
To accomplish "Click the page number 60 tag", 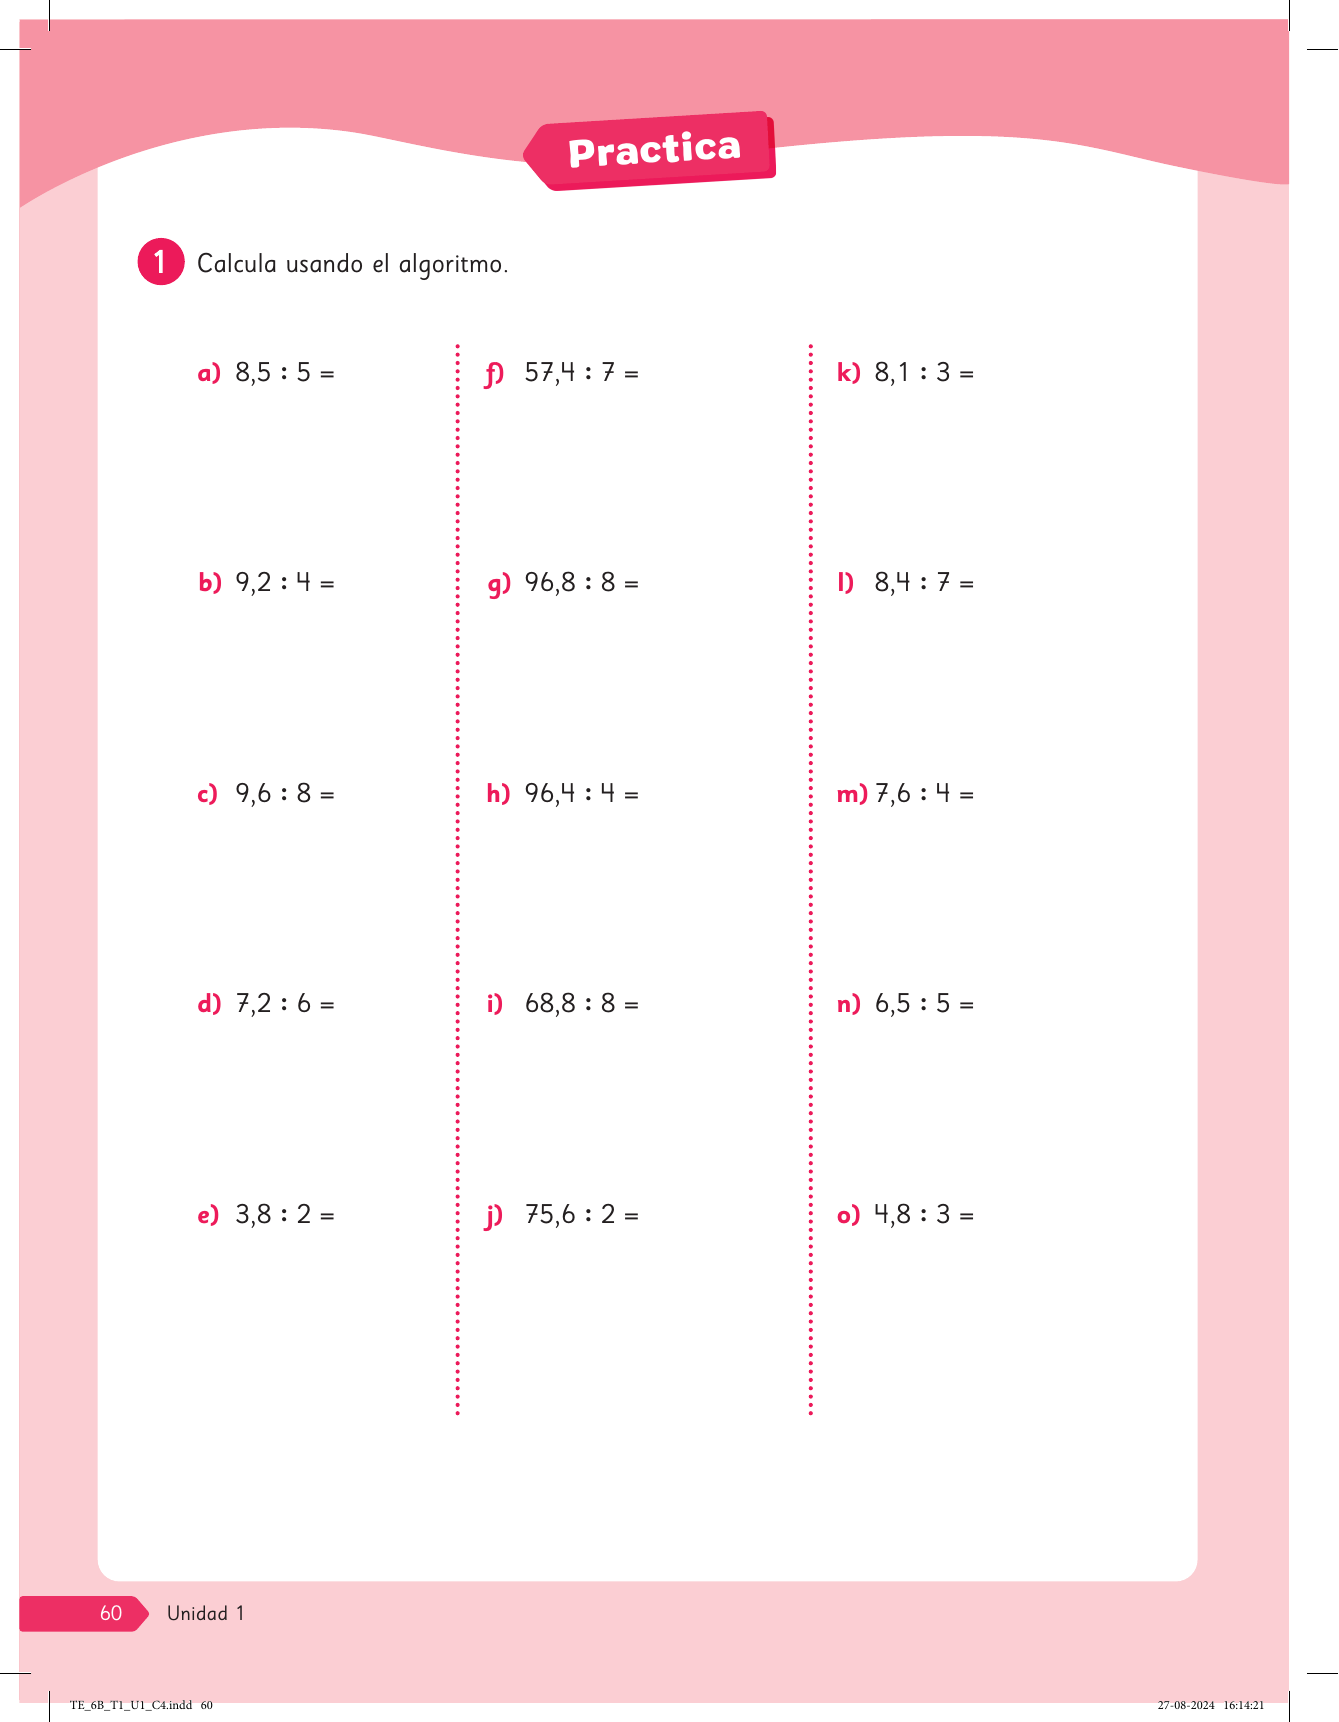I will pos(110,1613).
